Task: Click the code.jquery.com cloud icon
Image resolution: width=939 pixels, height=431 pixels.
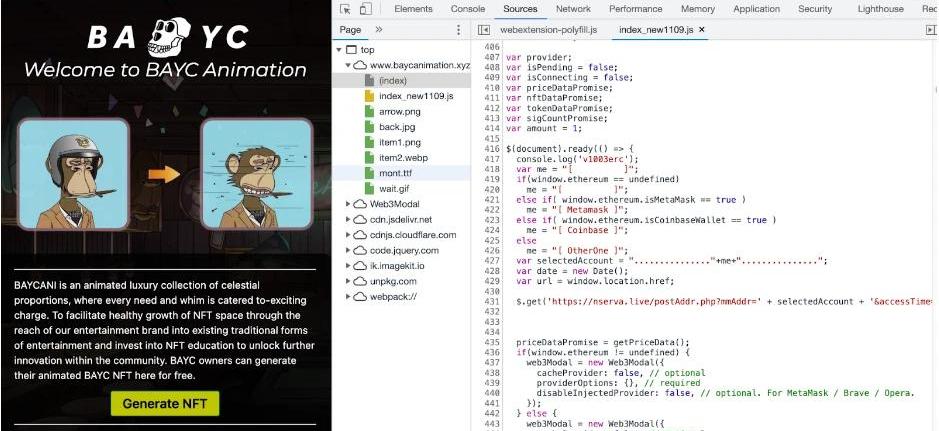Action: 360,250
